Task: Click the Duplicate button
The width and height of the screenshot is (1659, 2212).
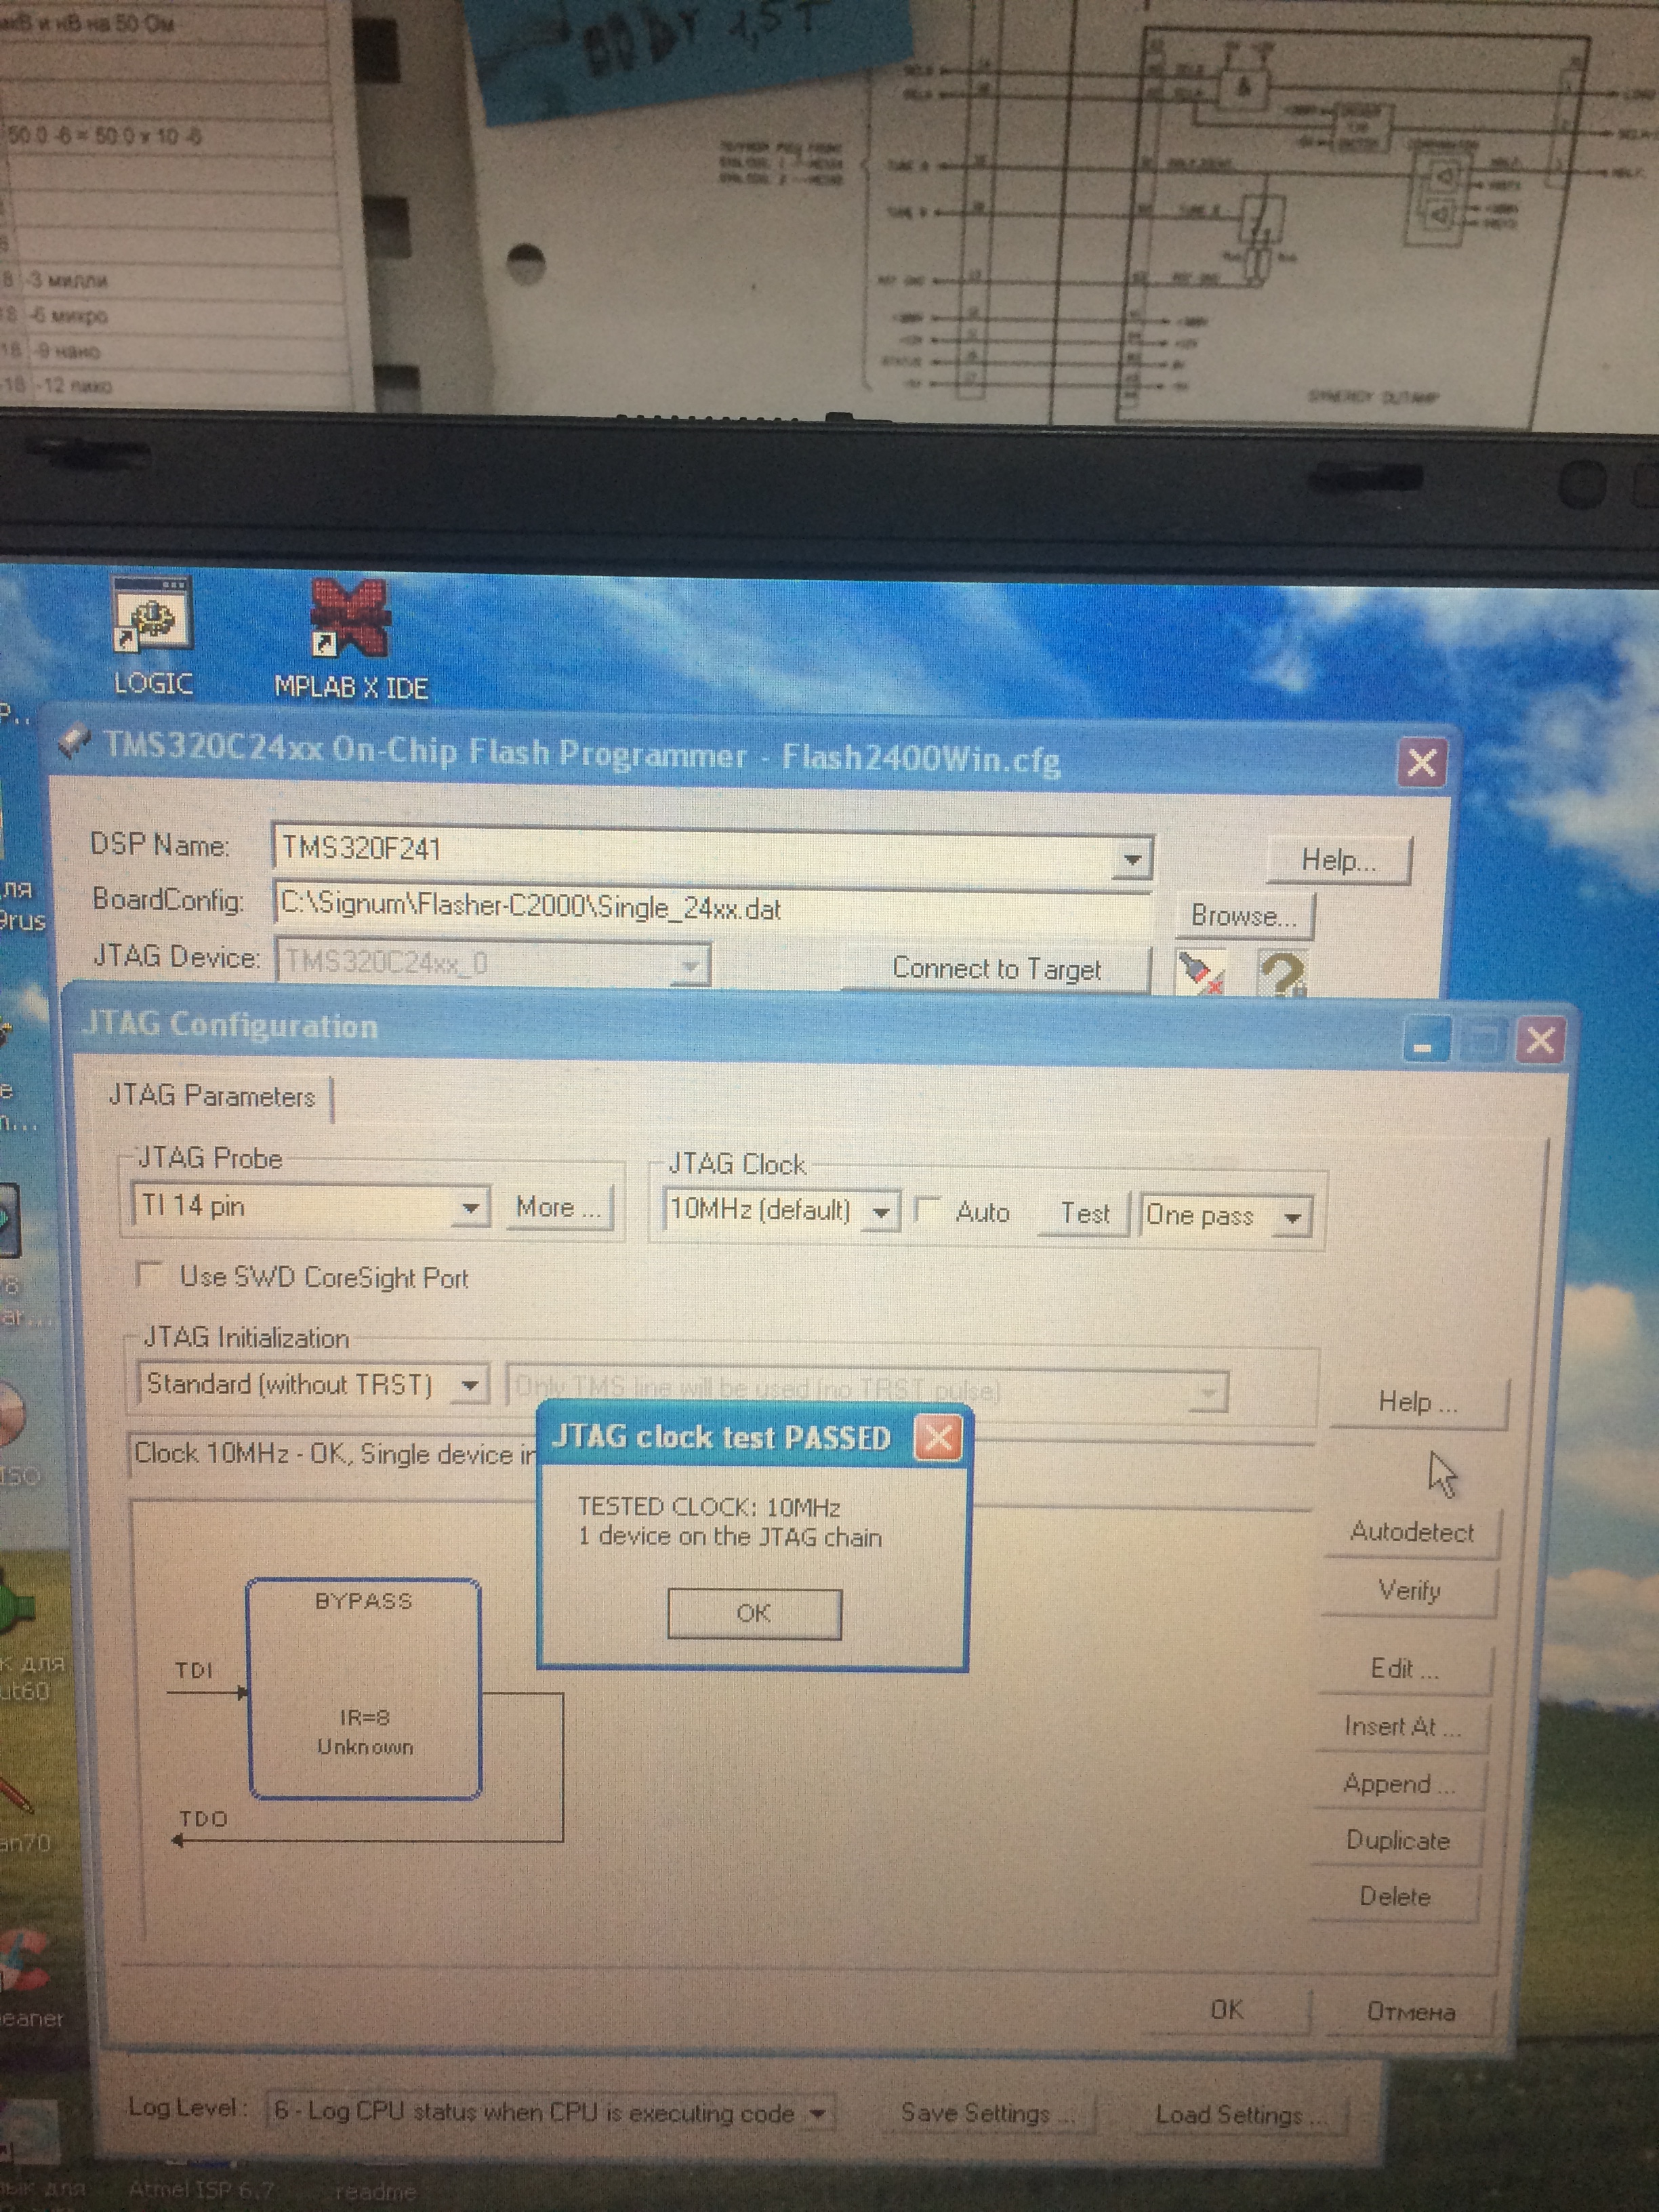Action: 1397,1840
